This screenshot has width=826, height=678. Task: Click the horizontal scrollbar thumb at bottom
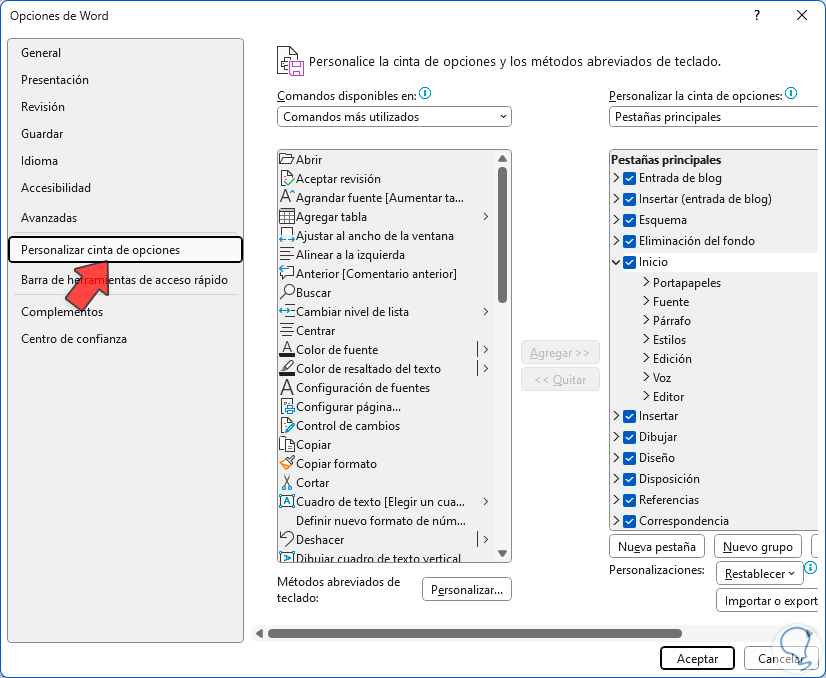pos(475,633)
